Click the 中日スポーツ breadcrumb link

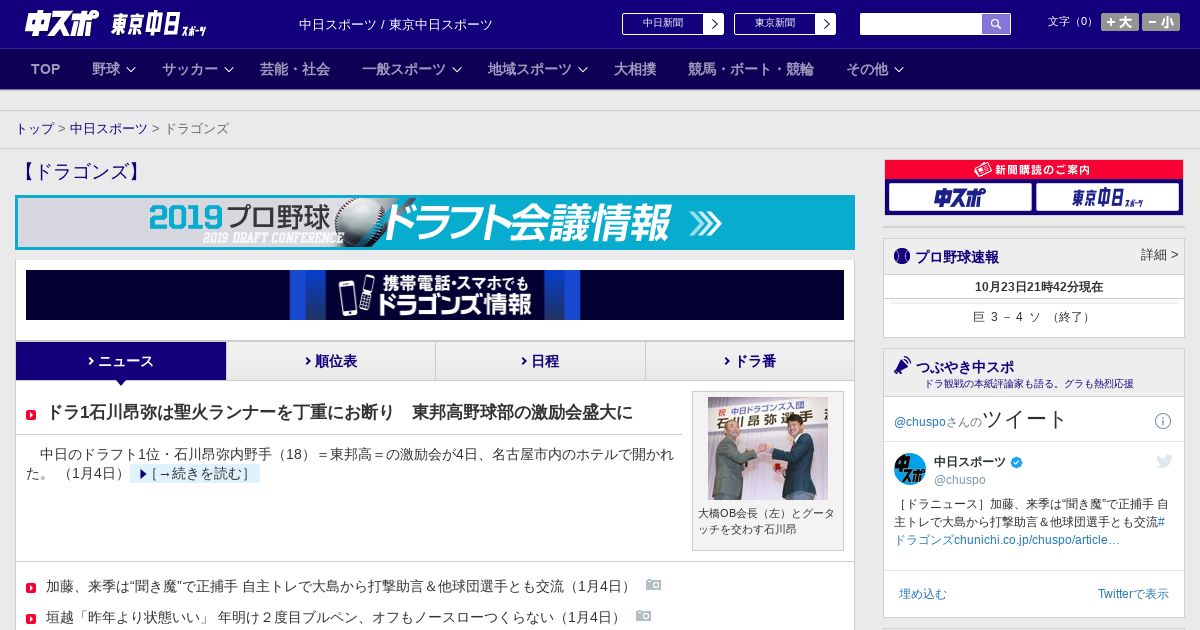point(109,129)
